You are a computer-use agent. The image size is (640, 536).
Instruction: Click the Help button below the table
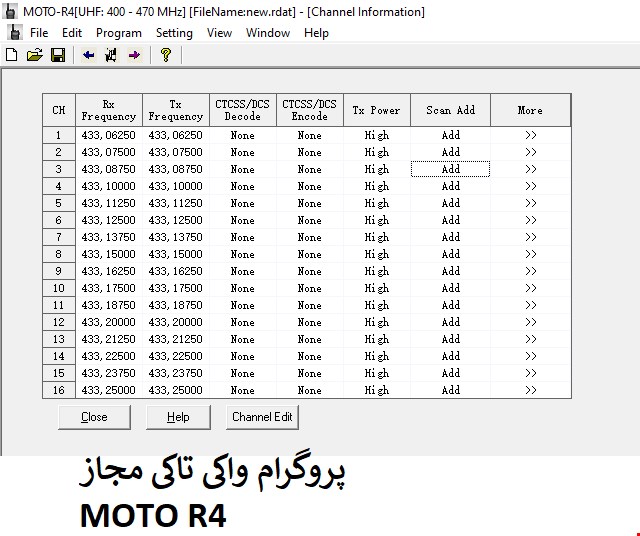tap(178, 417)
